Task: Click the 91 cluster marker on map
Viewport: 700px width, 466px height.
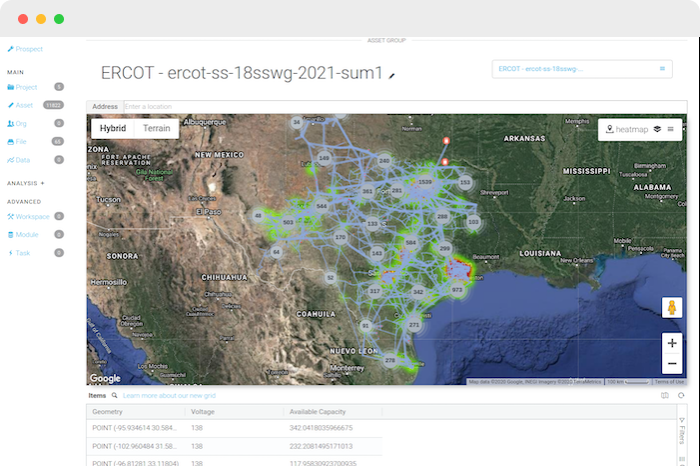Action: tap(366, 326)
